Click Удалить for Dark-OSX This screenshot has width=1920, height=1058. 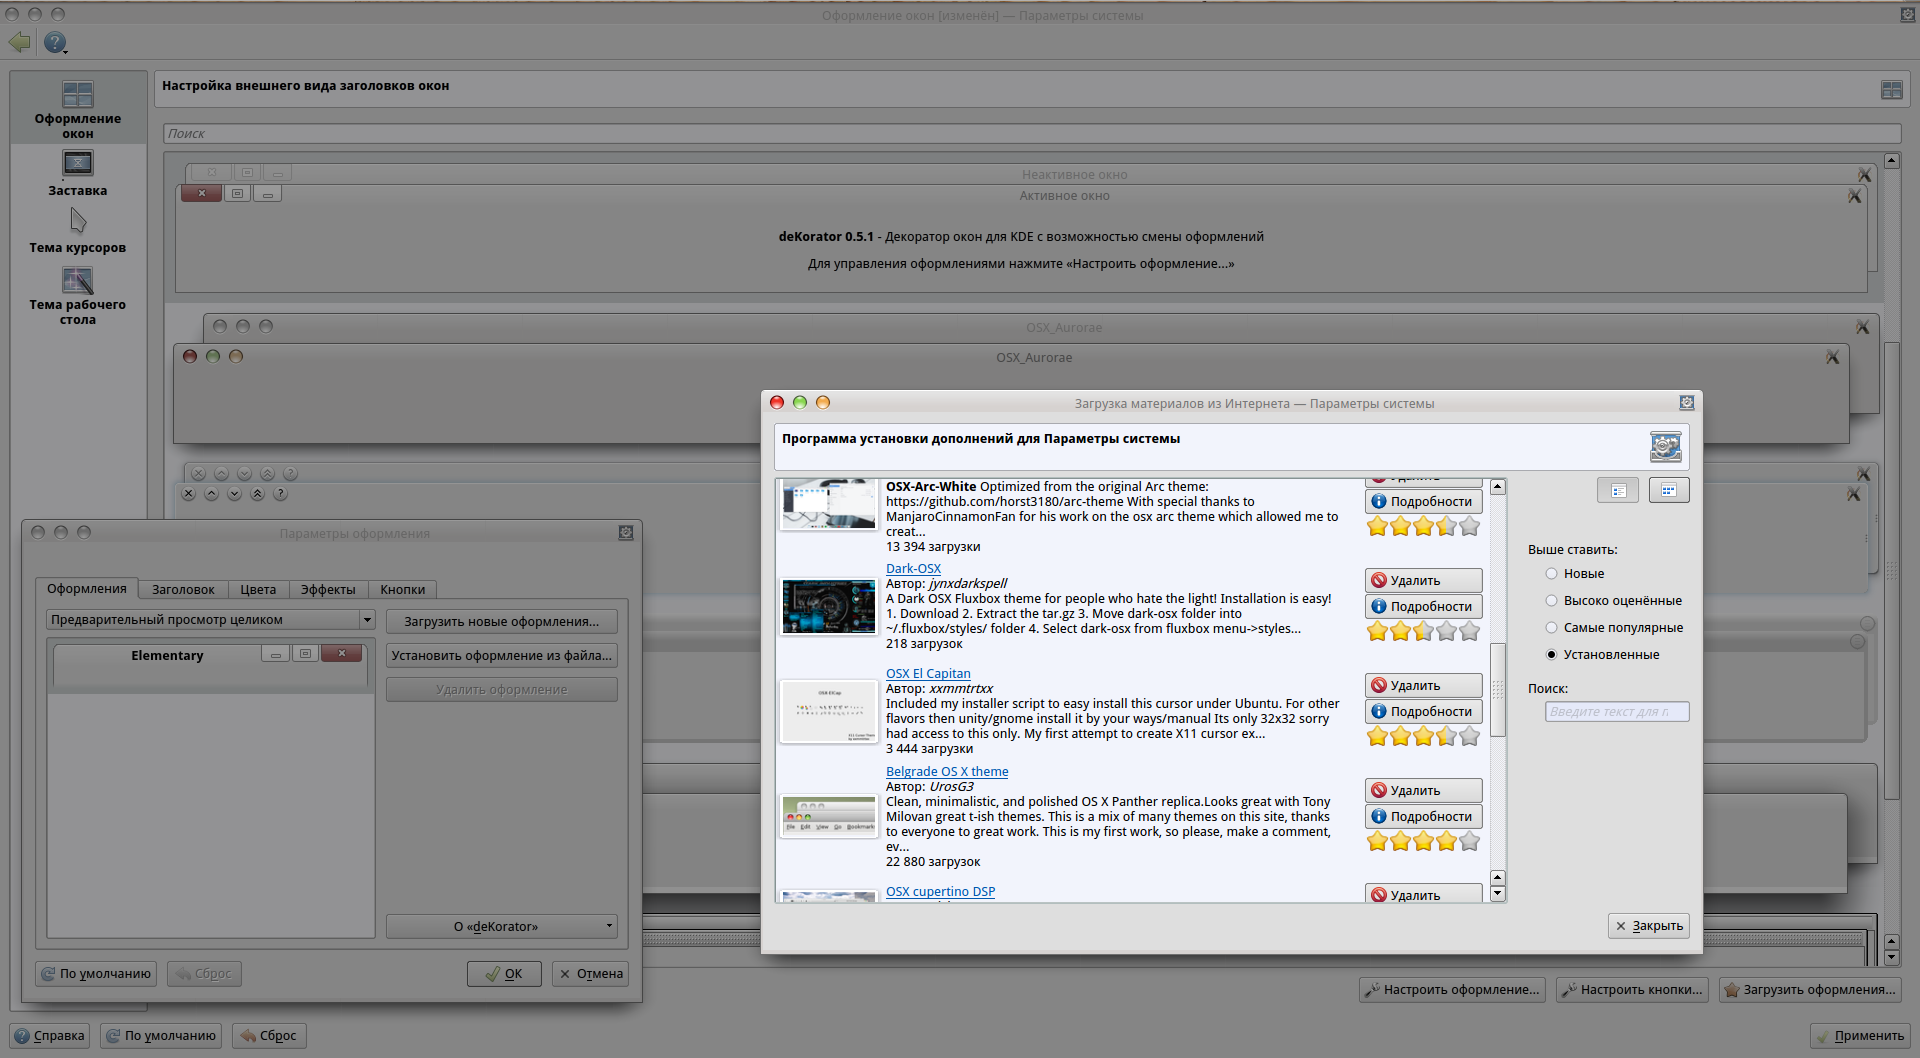coord(1424,581)
